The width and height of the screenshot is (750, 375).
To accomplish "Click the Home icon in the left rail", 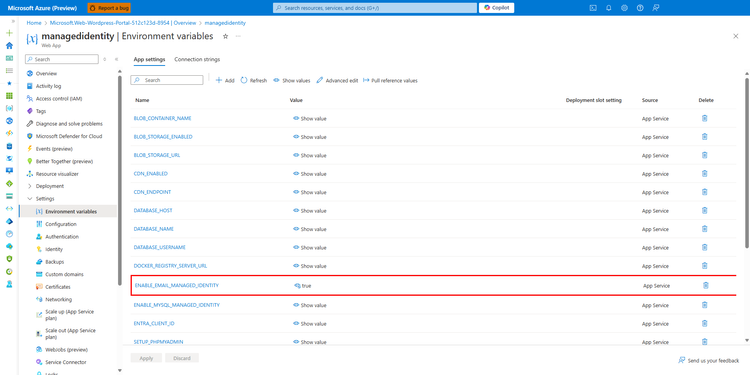I will (x=9, y=45).
